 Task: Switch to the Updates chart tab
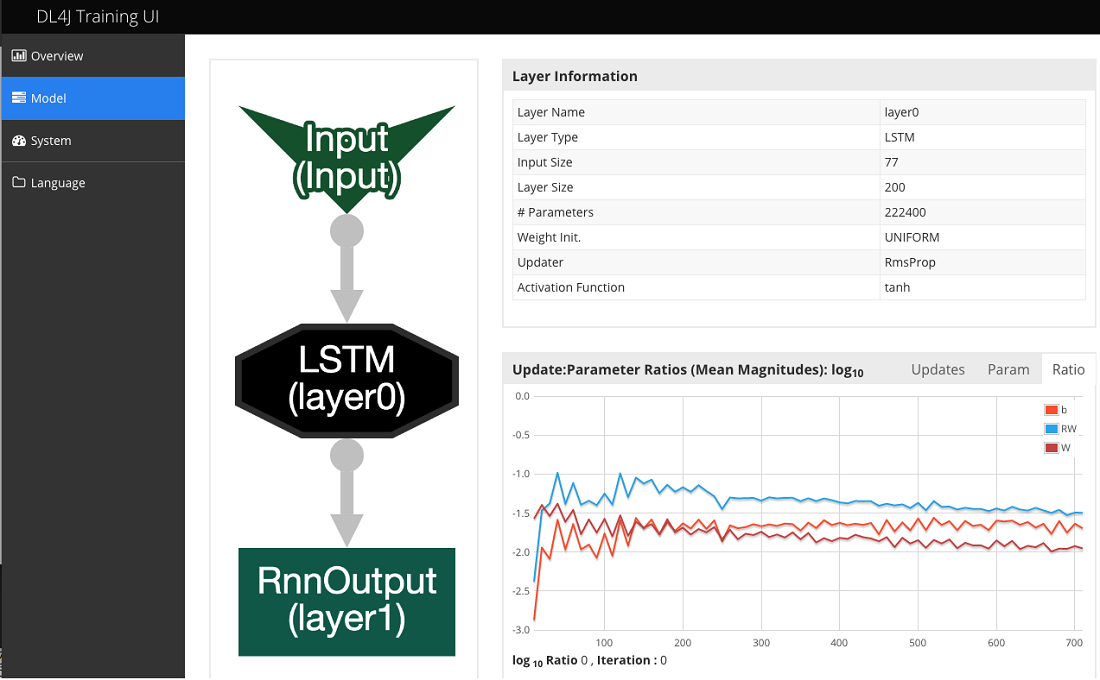[937, 369]
